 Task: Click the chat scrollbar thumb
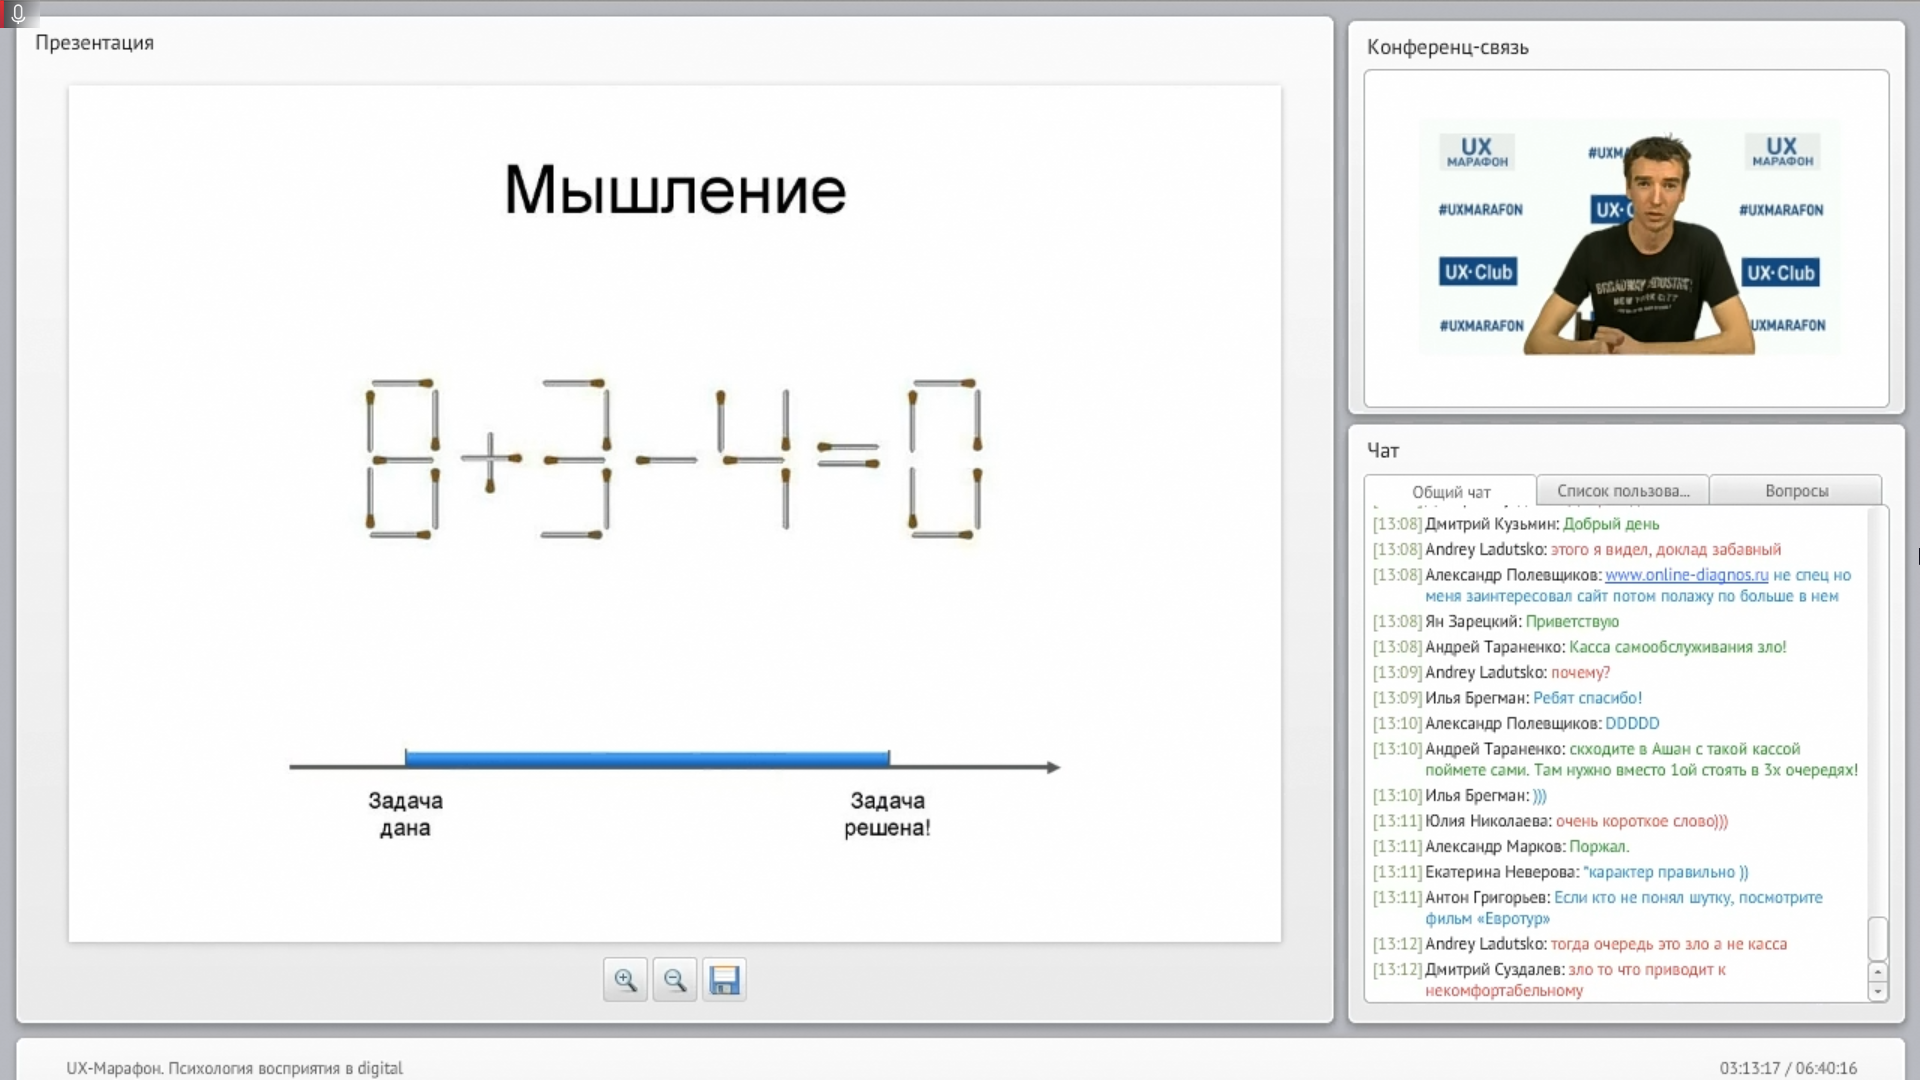point(1877,939)
